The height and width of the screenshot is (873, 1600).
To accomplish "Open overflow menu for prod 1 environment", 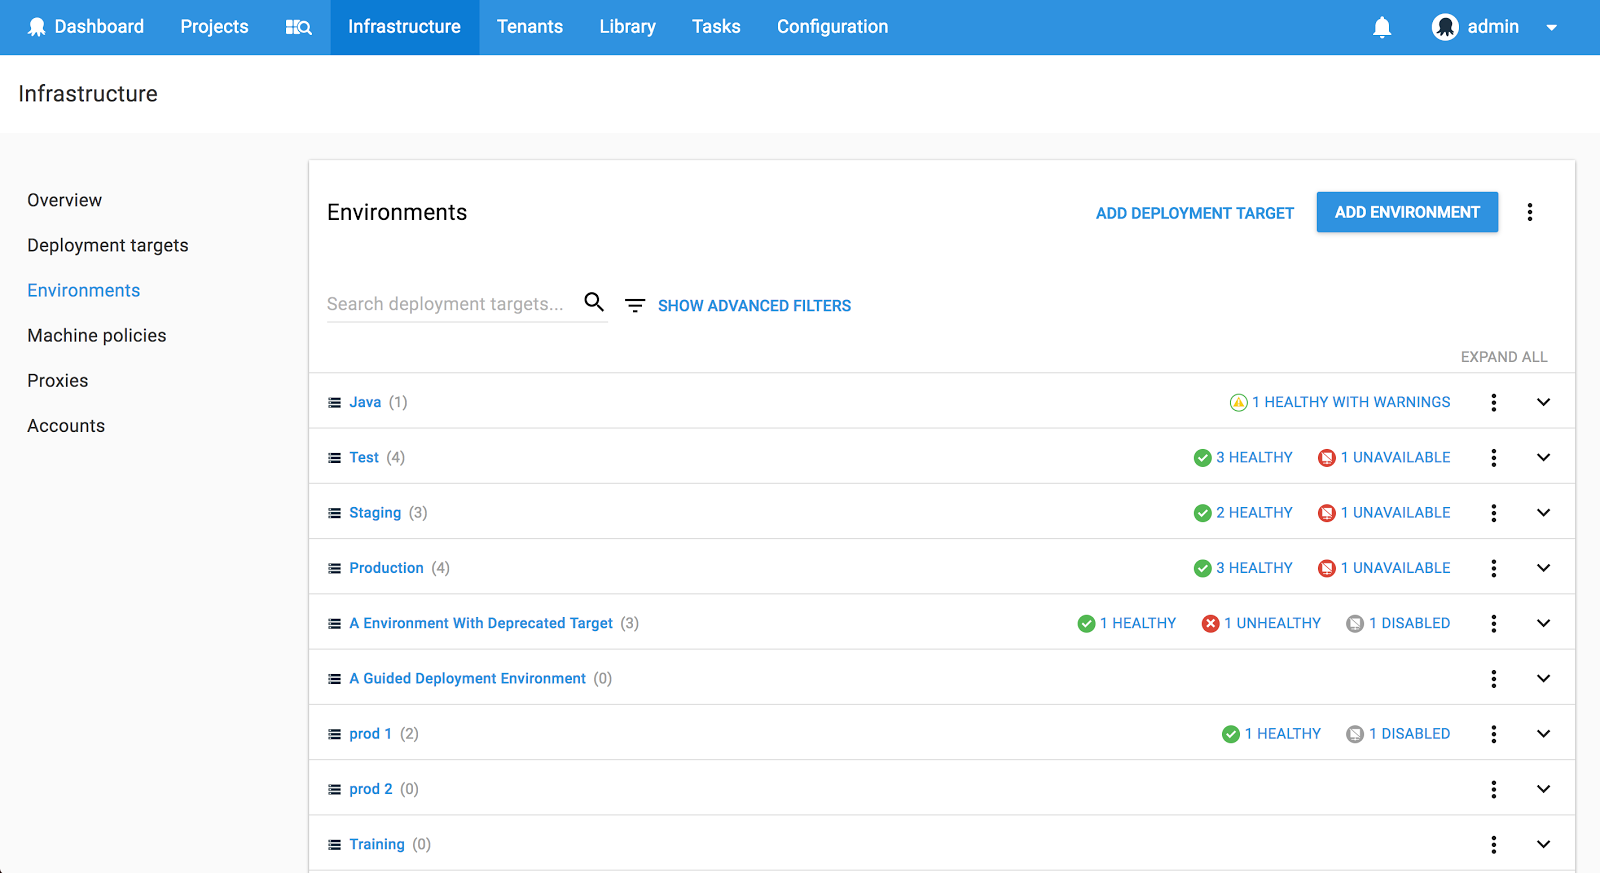I will click(x=1493, y=734).
